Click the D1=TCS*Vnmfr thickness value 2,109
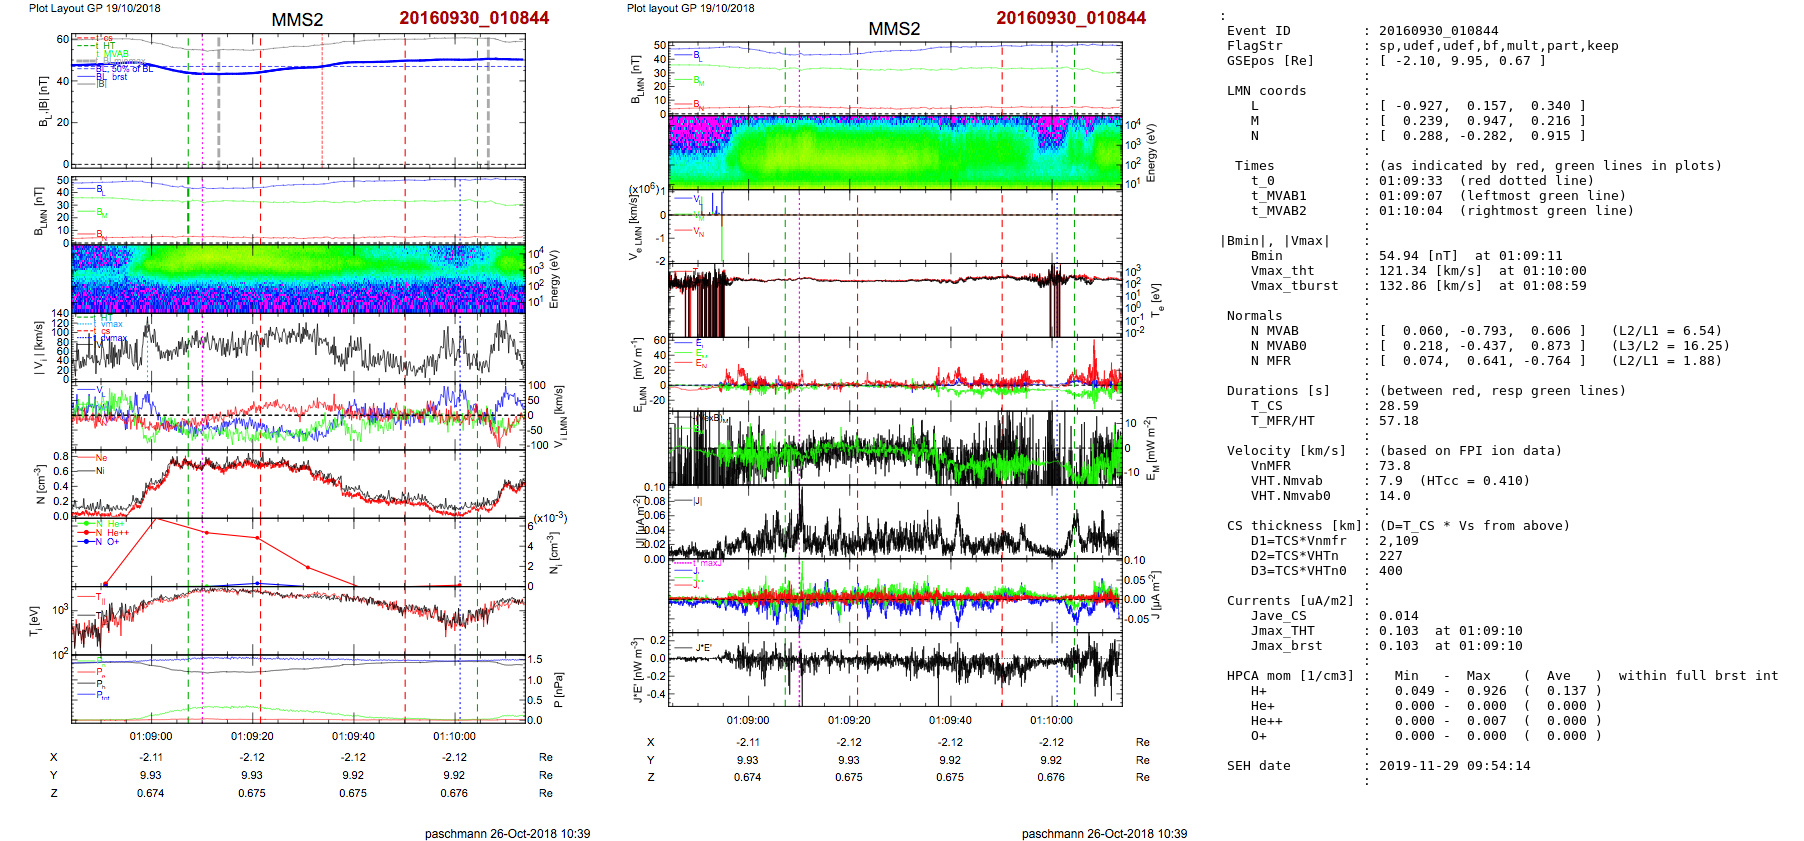The height and width of the screenshot is (841, 1804). tap(1398, 541)
